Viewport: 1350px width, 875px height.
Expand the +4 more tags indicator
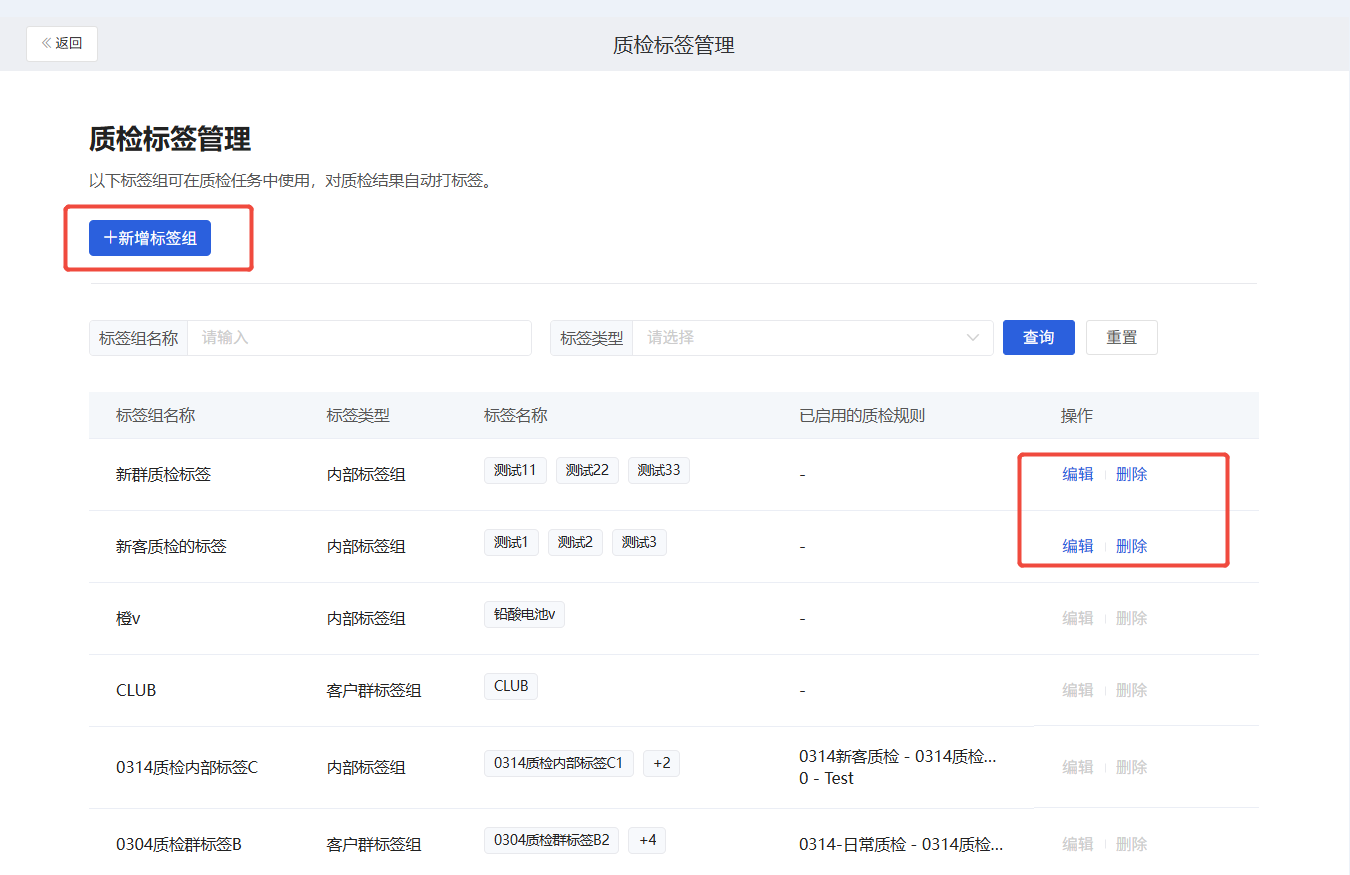[647, 840]
